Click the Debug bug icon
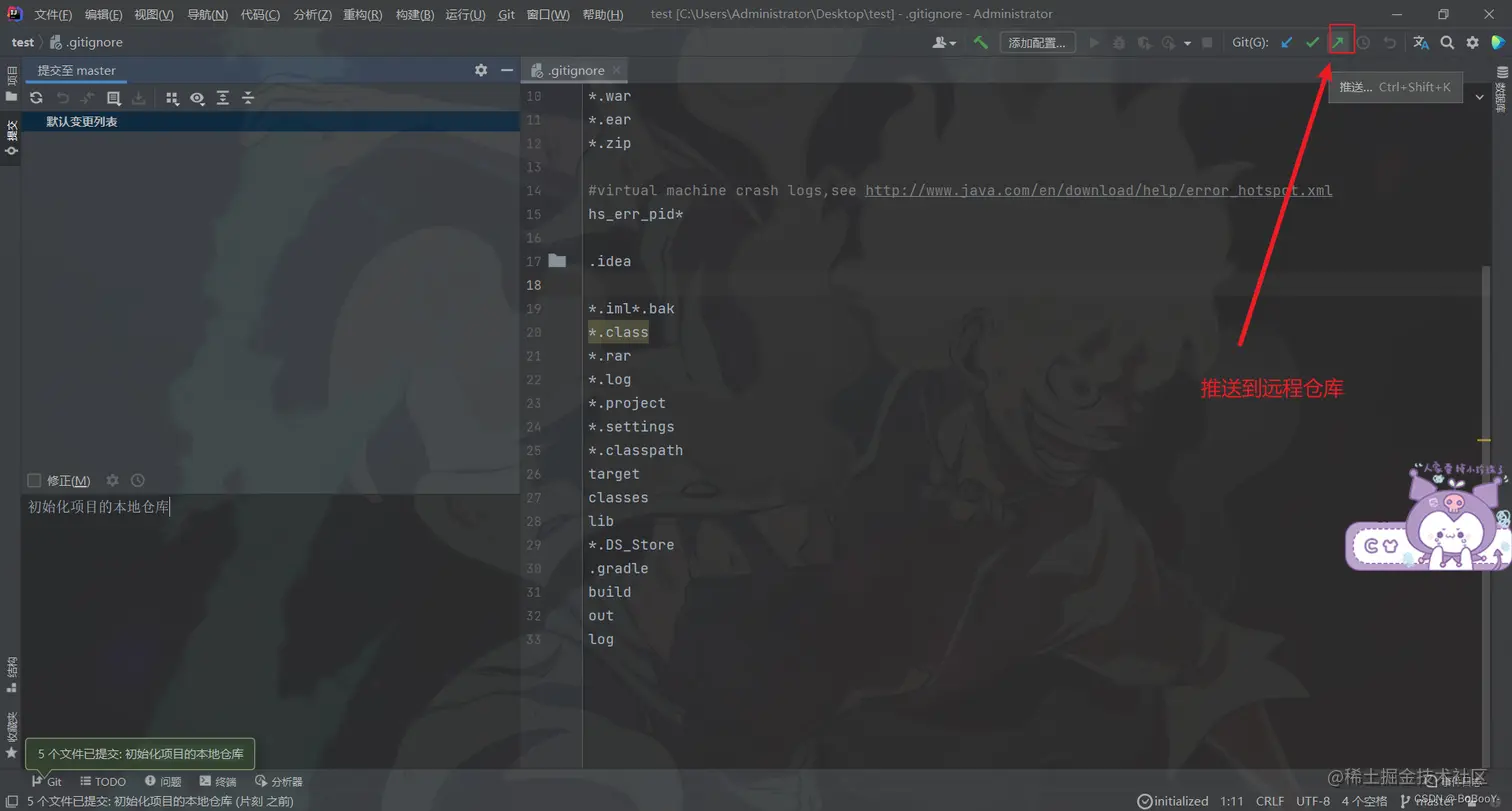Viewport: 1512px width, 811px height. pyautogui.click(x=1119, y=43)
